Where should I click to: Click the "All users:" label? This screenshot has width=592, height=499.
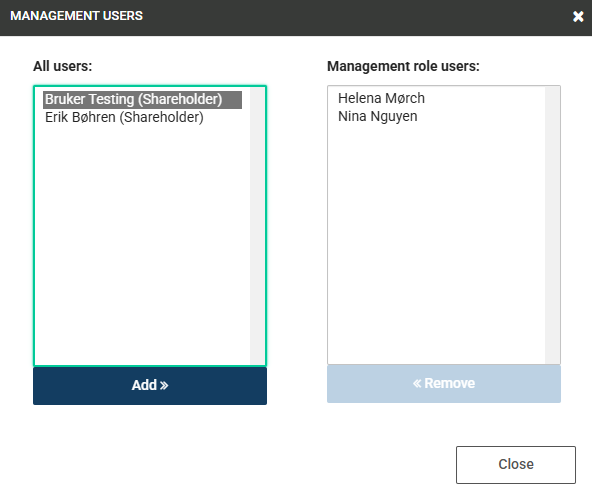coord(63,66)
